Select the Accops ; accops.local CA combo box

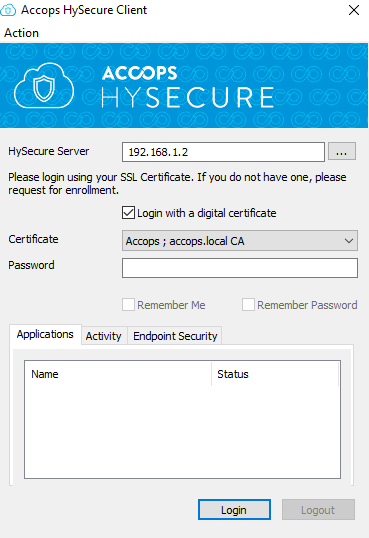[240, 241]
